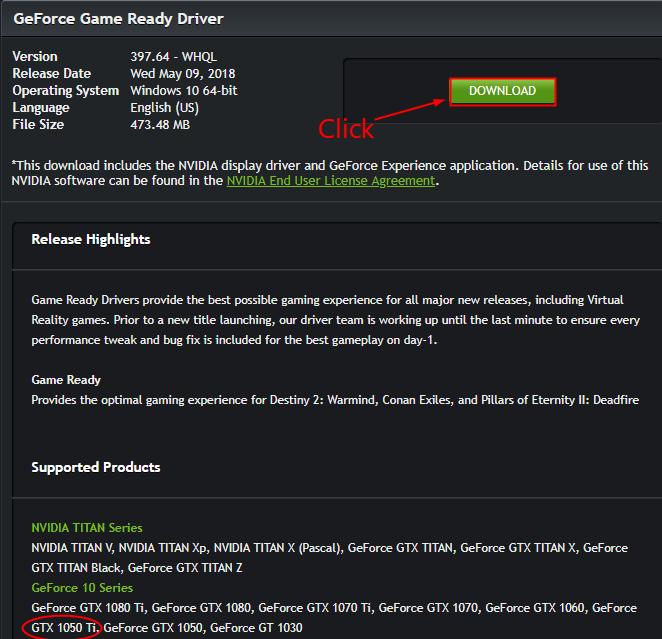
Task: Click the English (US) language value
Action: (164, 107)
